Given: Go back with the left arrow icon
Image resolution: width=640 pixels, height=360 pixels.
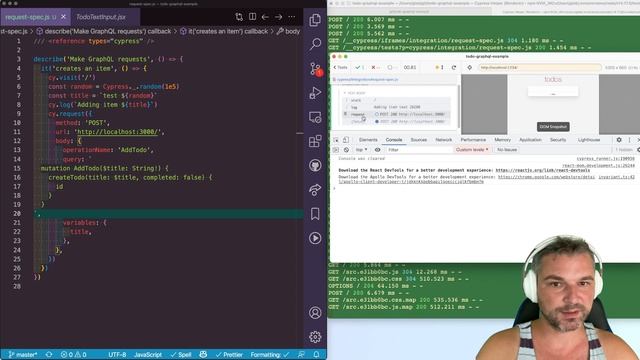Looking at the screenshot, I should point(265,17).
